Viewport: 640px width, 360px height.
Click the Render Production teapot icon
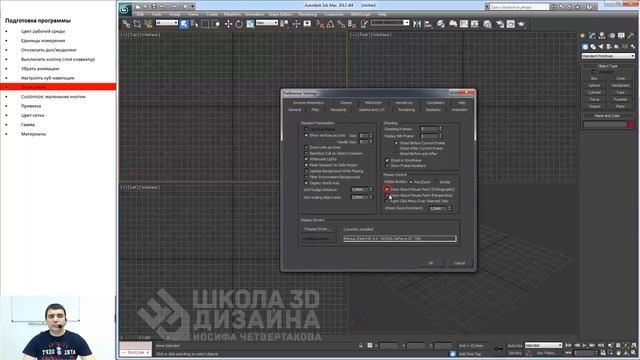(522, 24)
